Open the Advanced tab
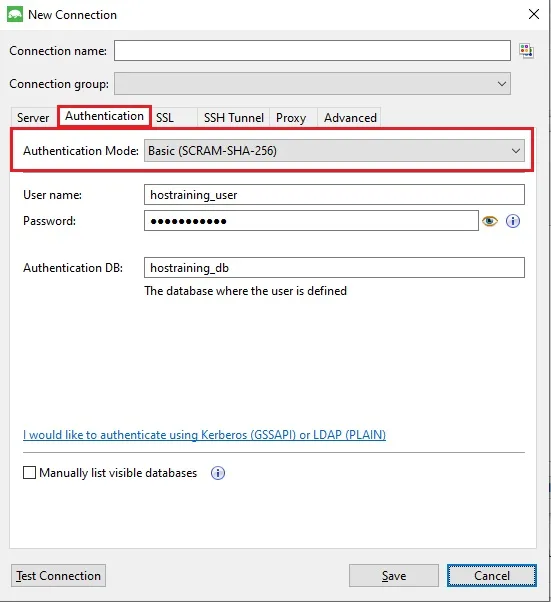 (350, 117)
